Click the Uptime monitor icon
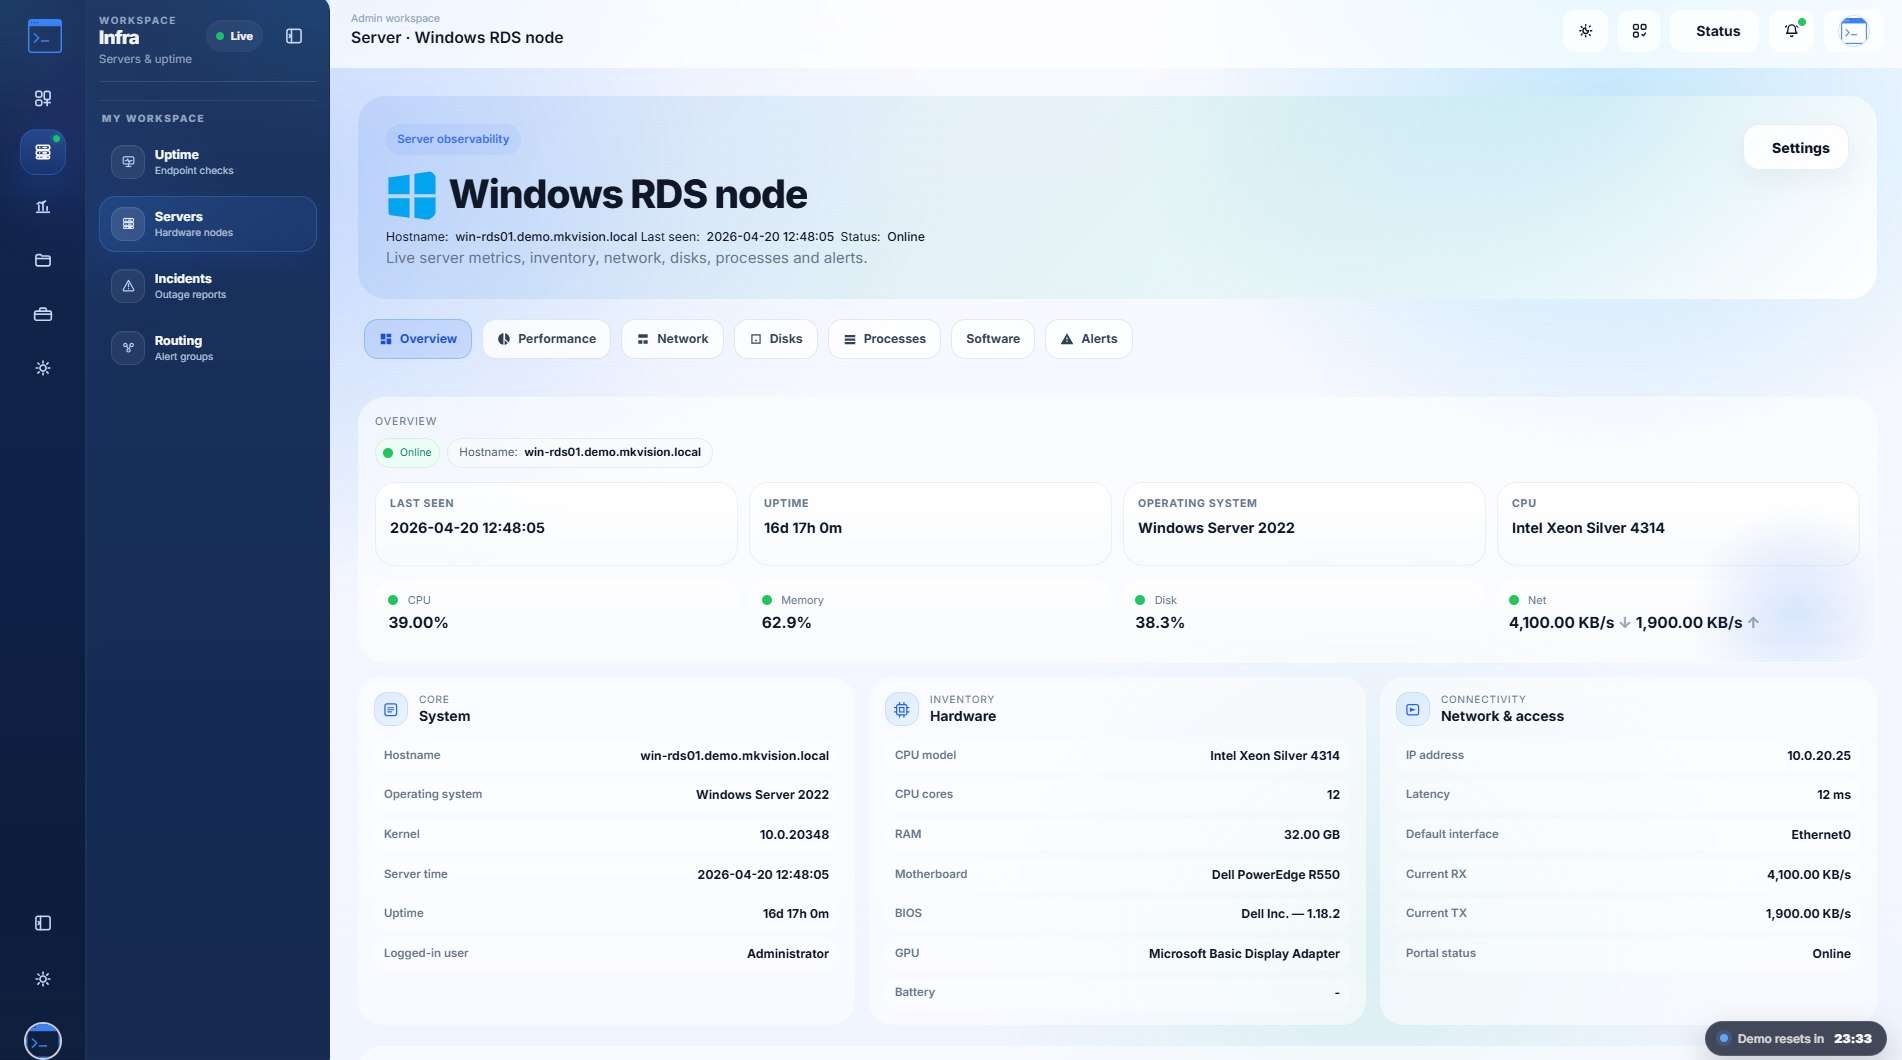Viewport: 1902px width, 1060px height. point(128,162)
